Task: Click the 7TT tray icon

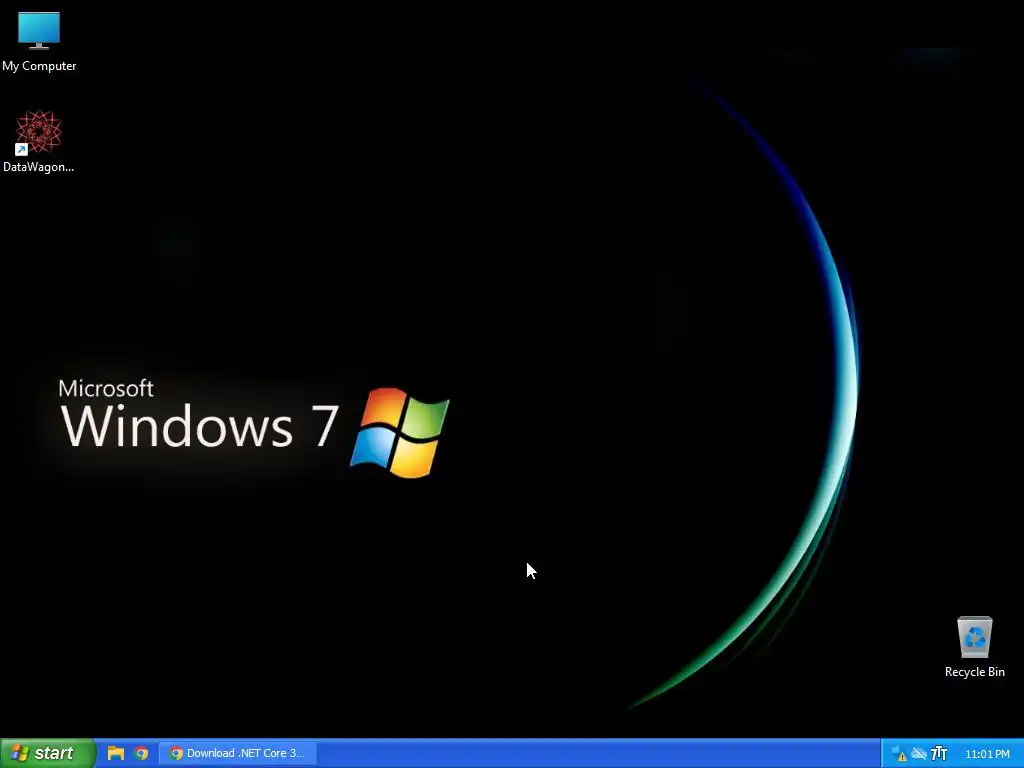Action: 938,754
